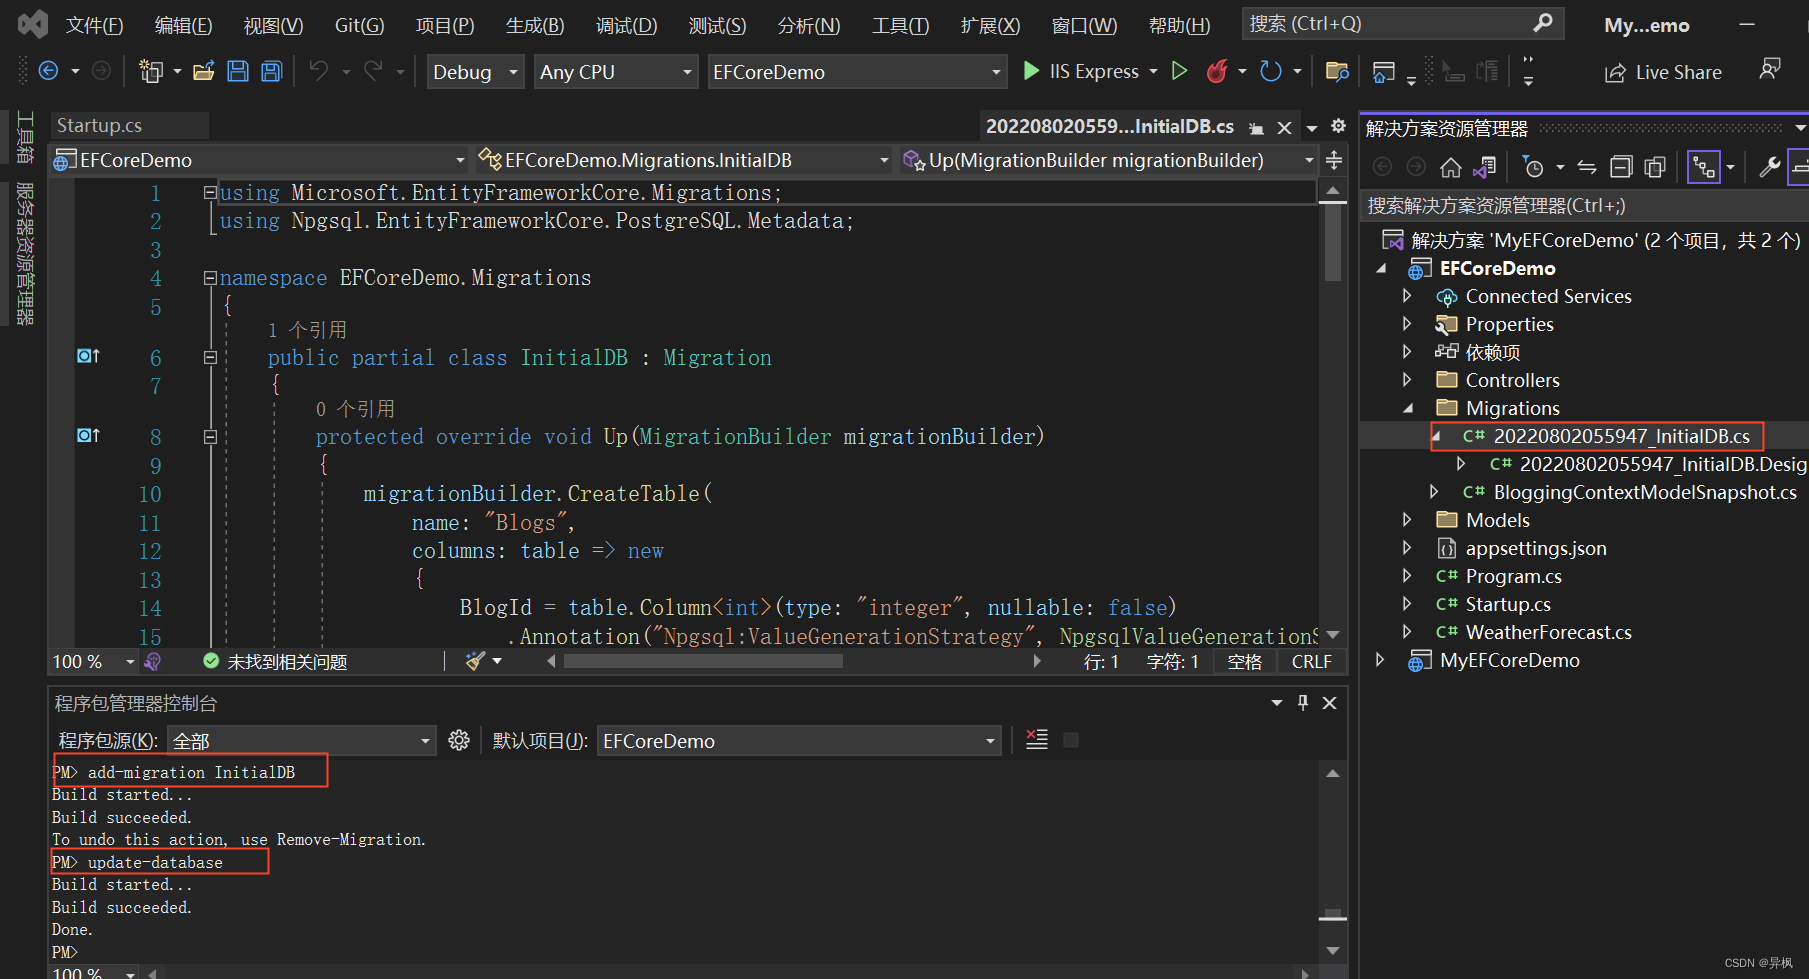Click the Redo arrow icon
This screenshot has width=1809, height=979.
pos(373,71)
